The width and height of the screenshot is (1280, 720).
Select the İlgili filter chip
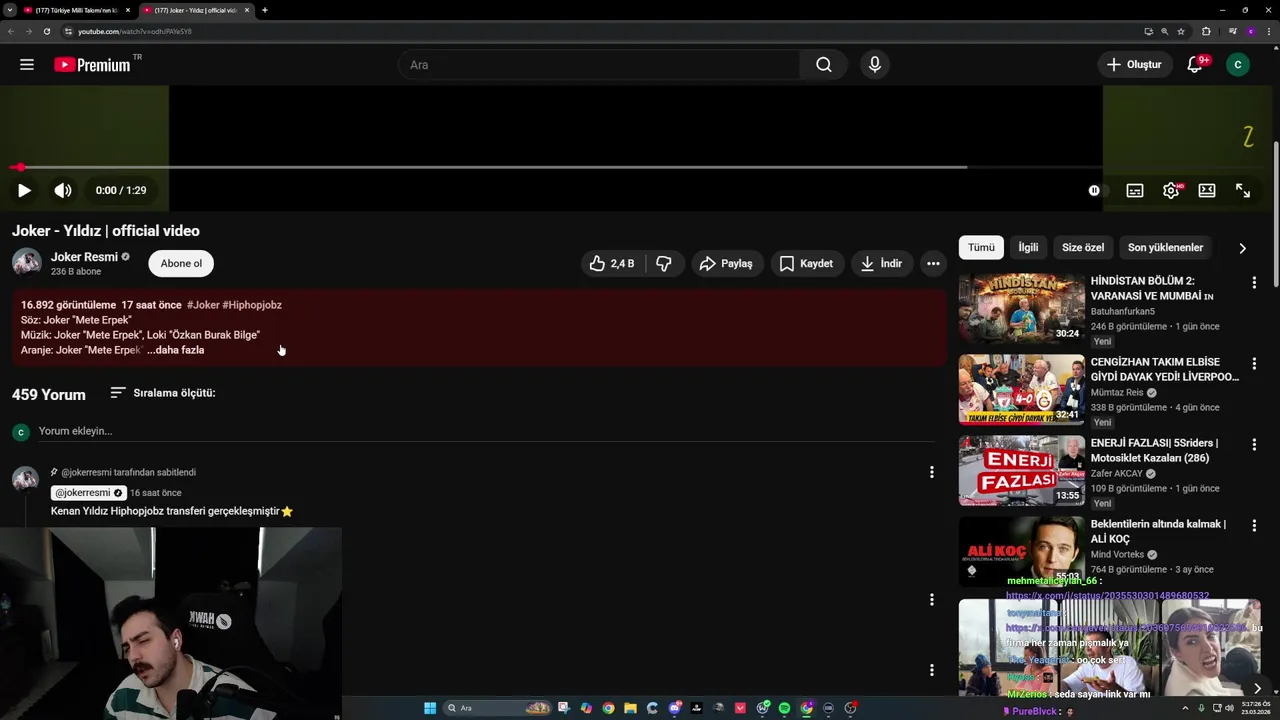[x=1028, y=247]
